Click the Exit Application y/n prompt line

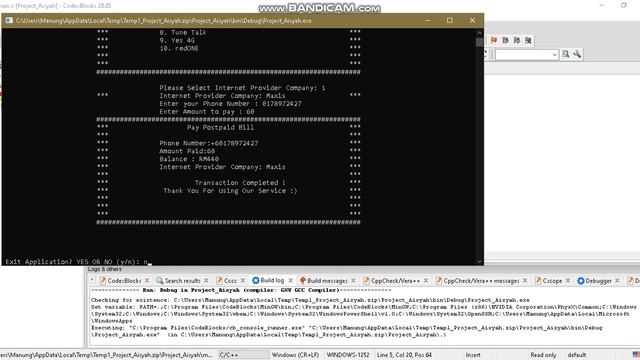(78, 262)
